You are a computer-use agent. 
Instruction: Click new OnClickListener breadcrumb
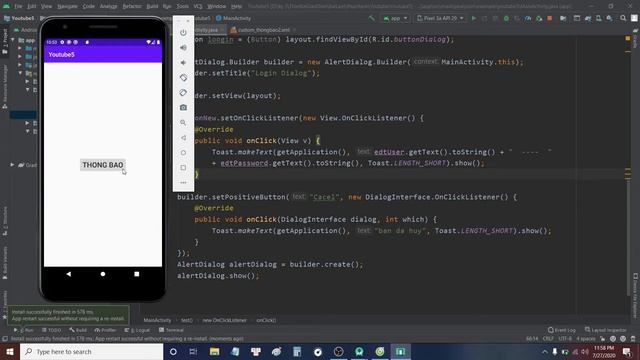[x=224, y=320]
